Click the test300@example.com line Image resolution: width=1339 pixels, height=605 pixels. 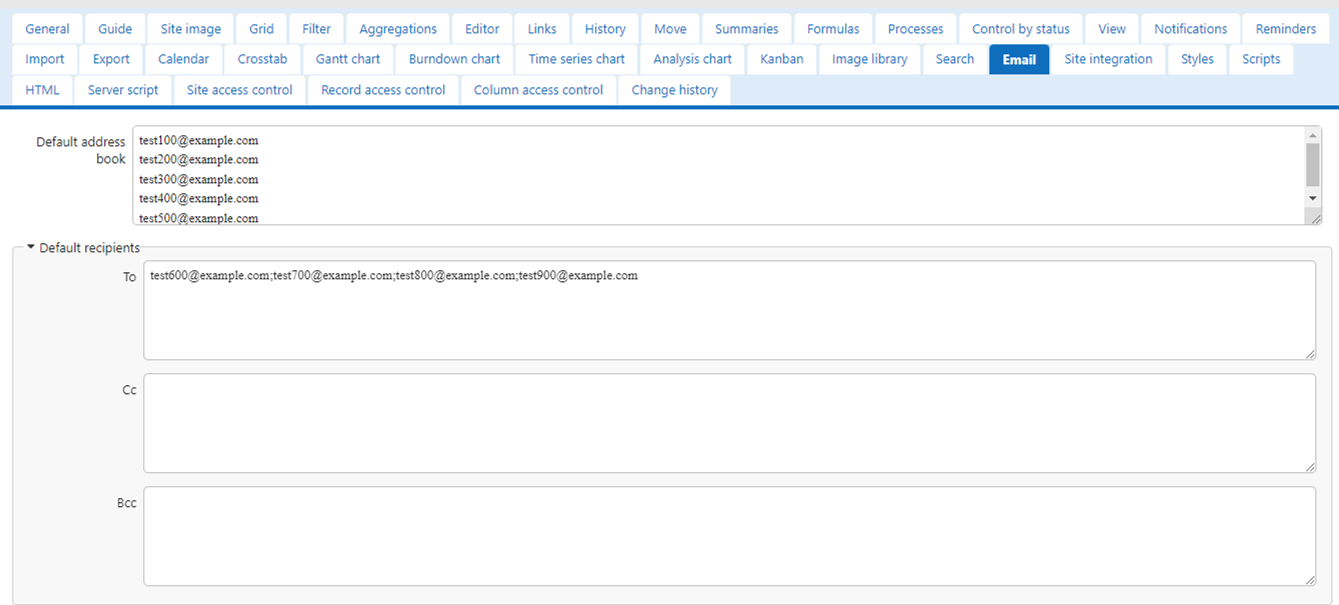198,179
